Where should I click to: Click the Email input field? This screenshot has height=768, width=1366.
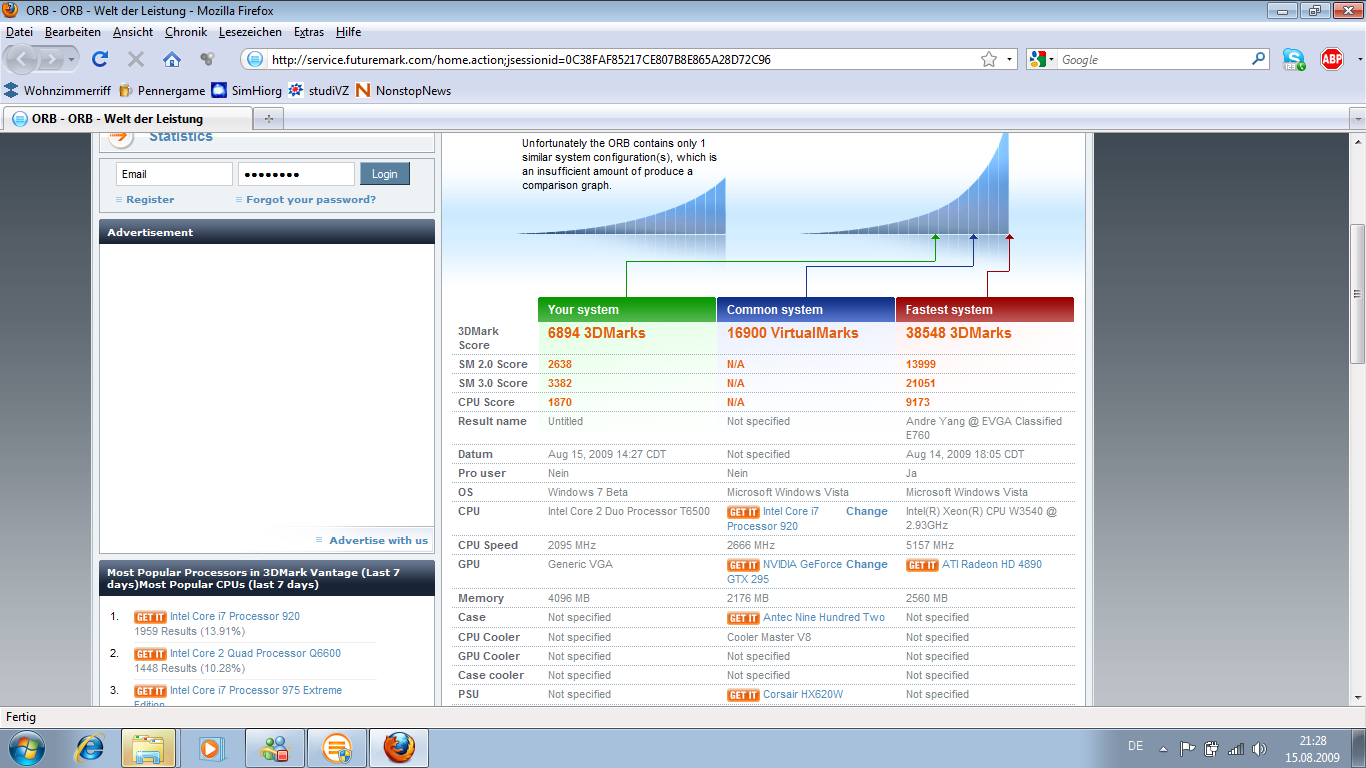click(174, 174)
